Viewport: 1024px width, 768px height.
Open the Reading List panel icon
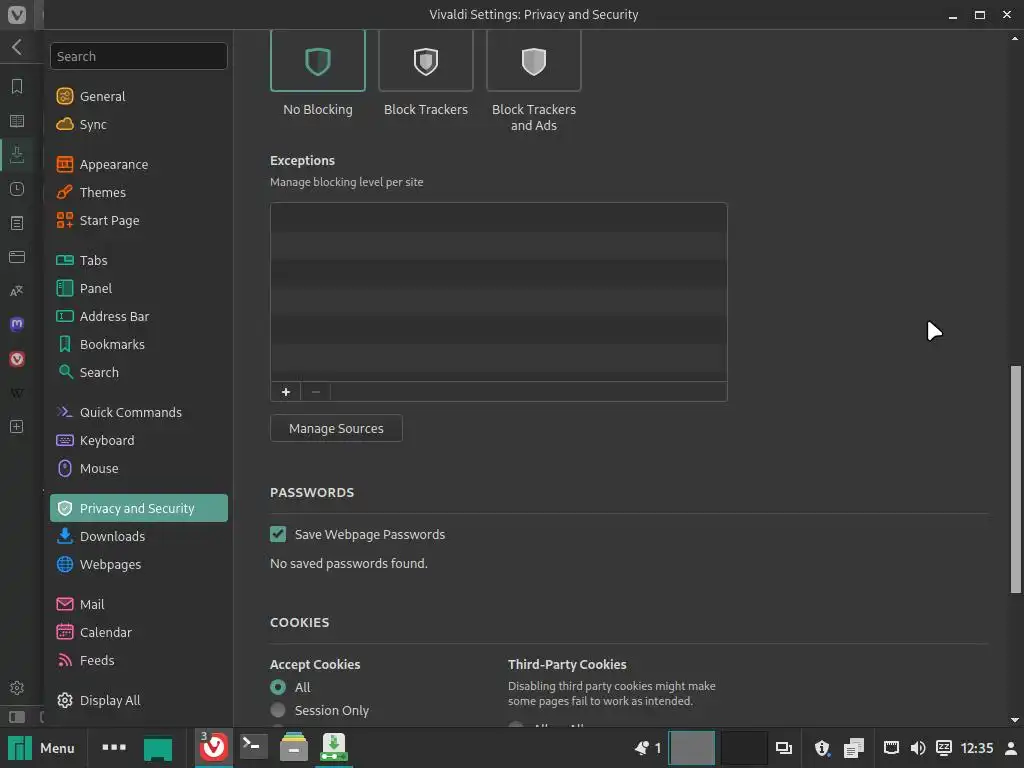point(17,121)
